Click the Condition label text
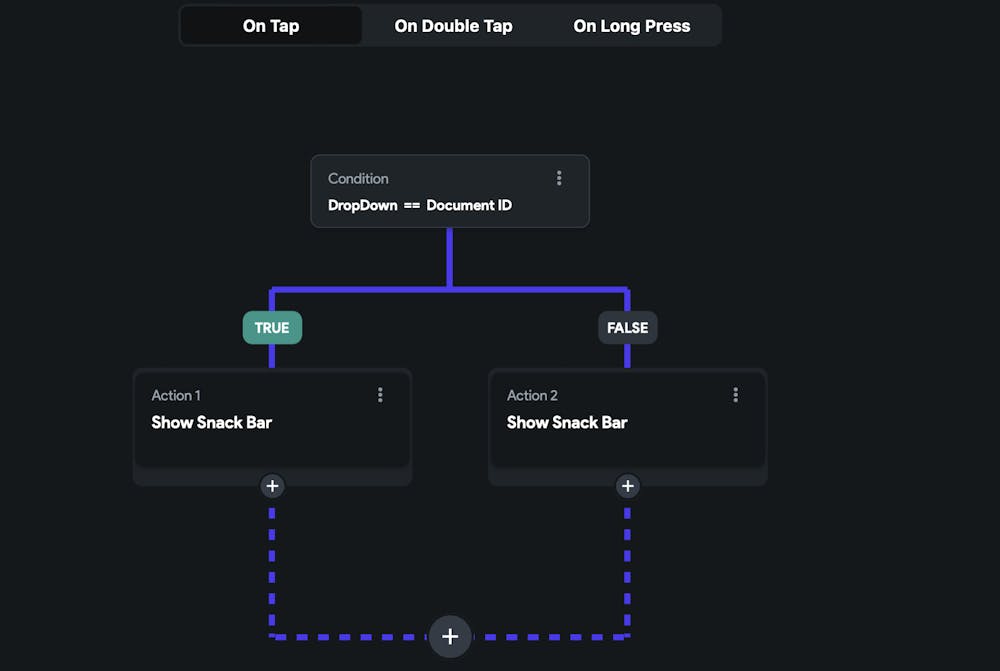Screen dimensions: 1000x671 coord(358,178)
